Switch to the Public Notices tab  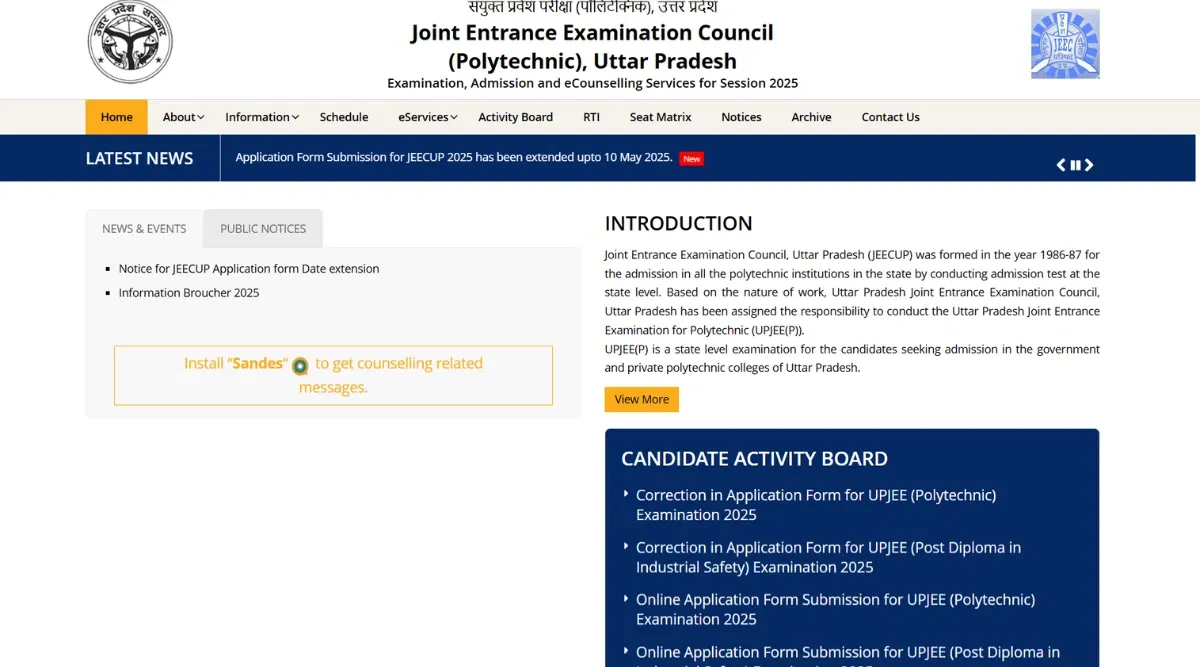click(263, 229)
